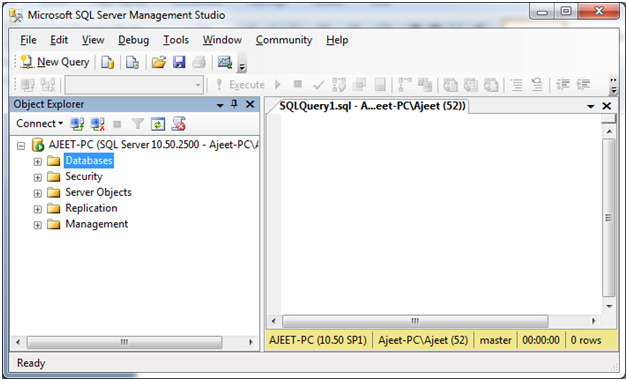Click the Stop icon in Object Explorer
The image size is (628, 381).
(117, 125)
